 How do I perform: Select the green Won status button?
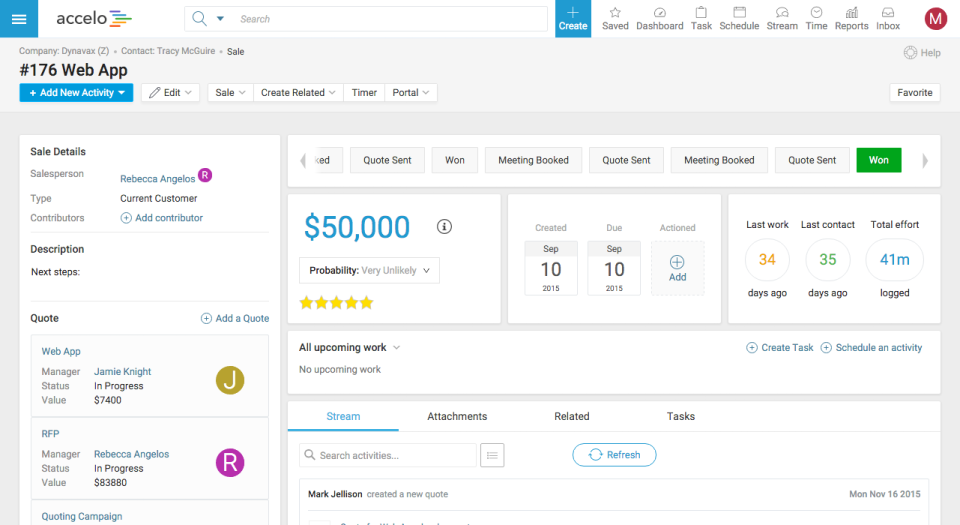pos(878,160)
